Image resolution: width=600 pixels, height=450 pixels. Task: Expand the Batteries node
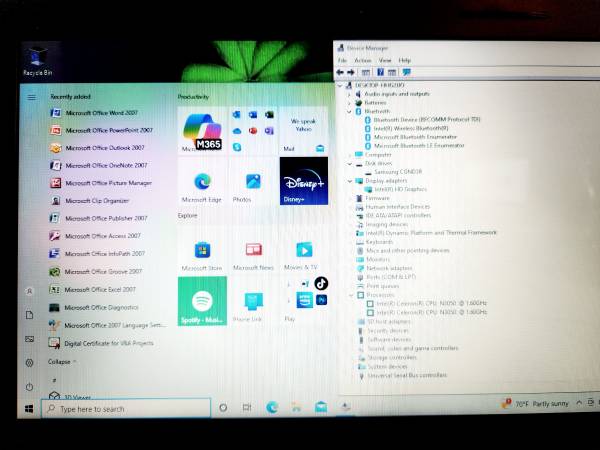click(349, 103)
